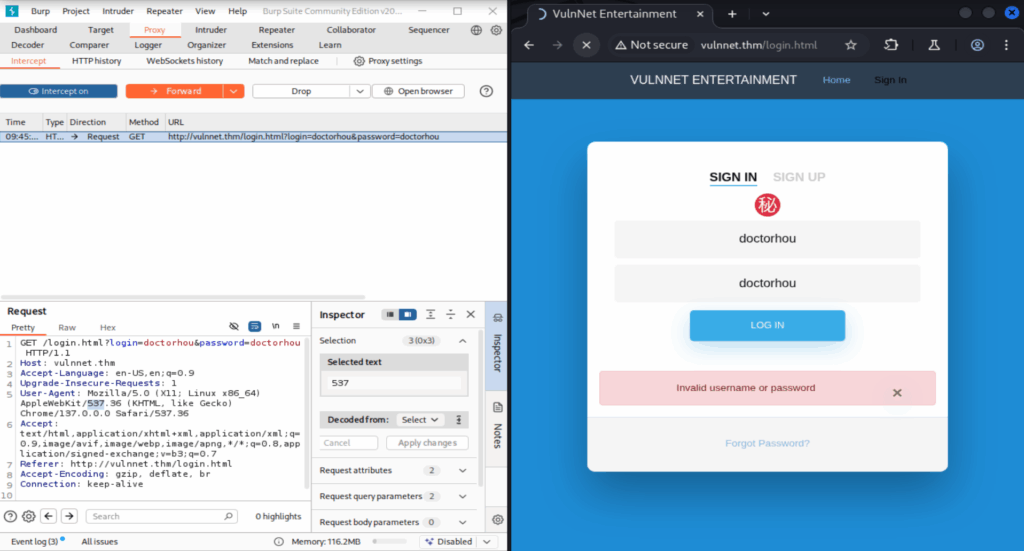The width and height of the screenshot is (1024, 551).
Task: Switch to the HTTP history tab
Action: pyautogui.click(x=97, y=61)
